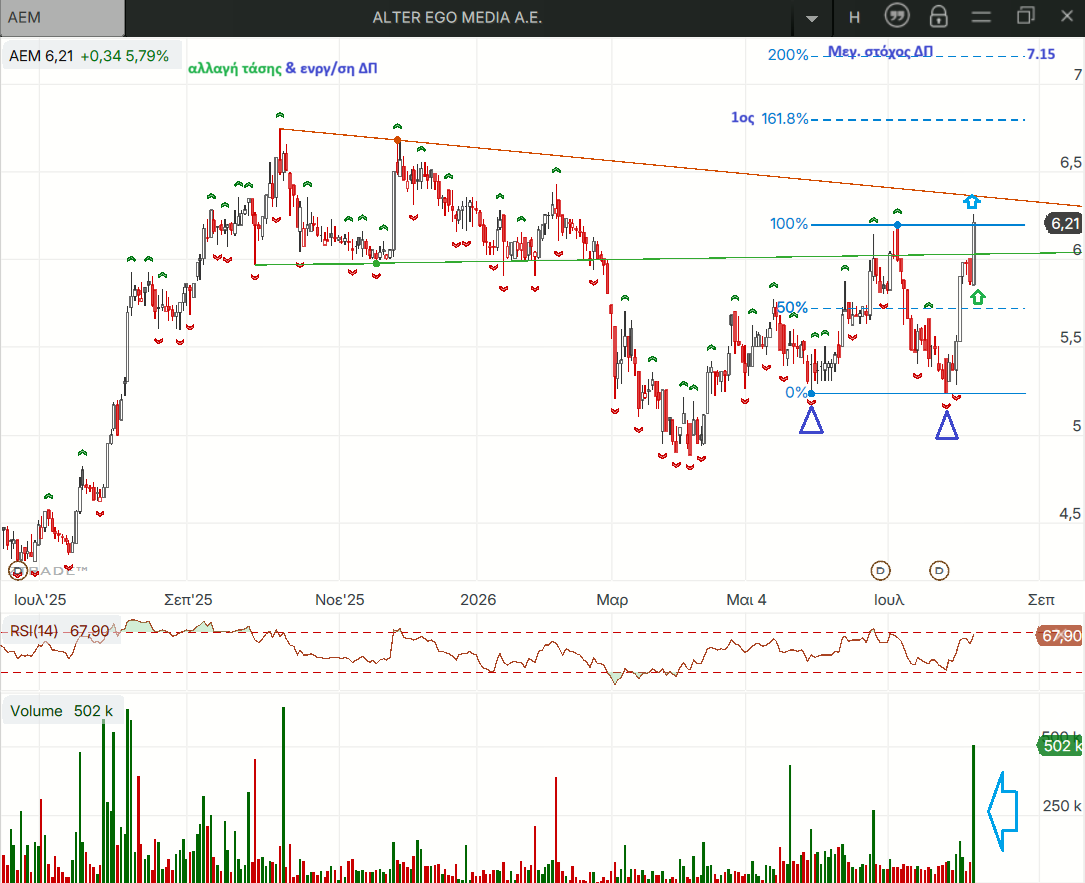This screenshot has height=883, width=1085.
Task: Click the 67,90 RSI value tag
Action: tap(1060, 635)
